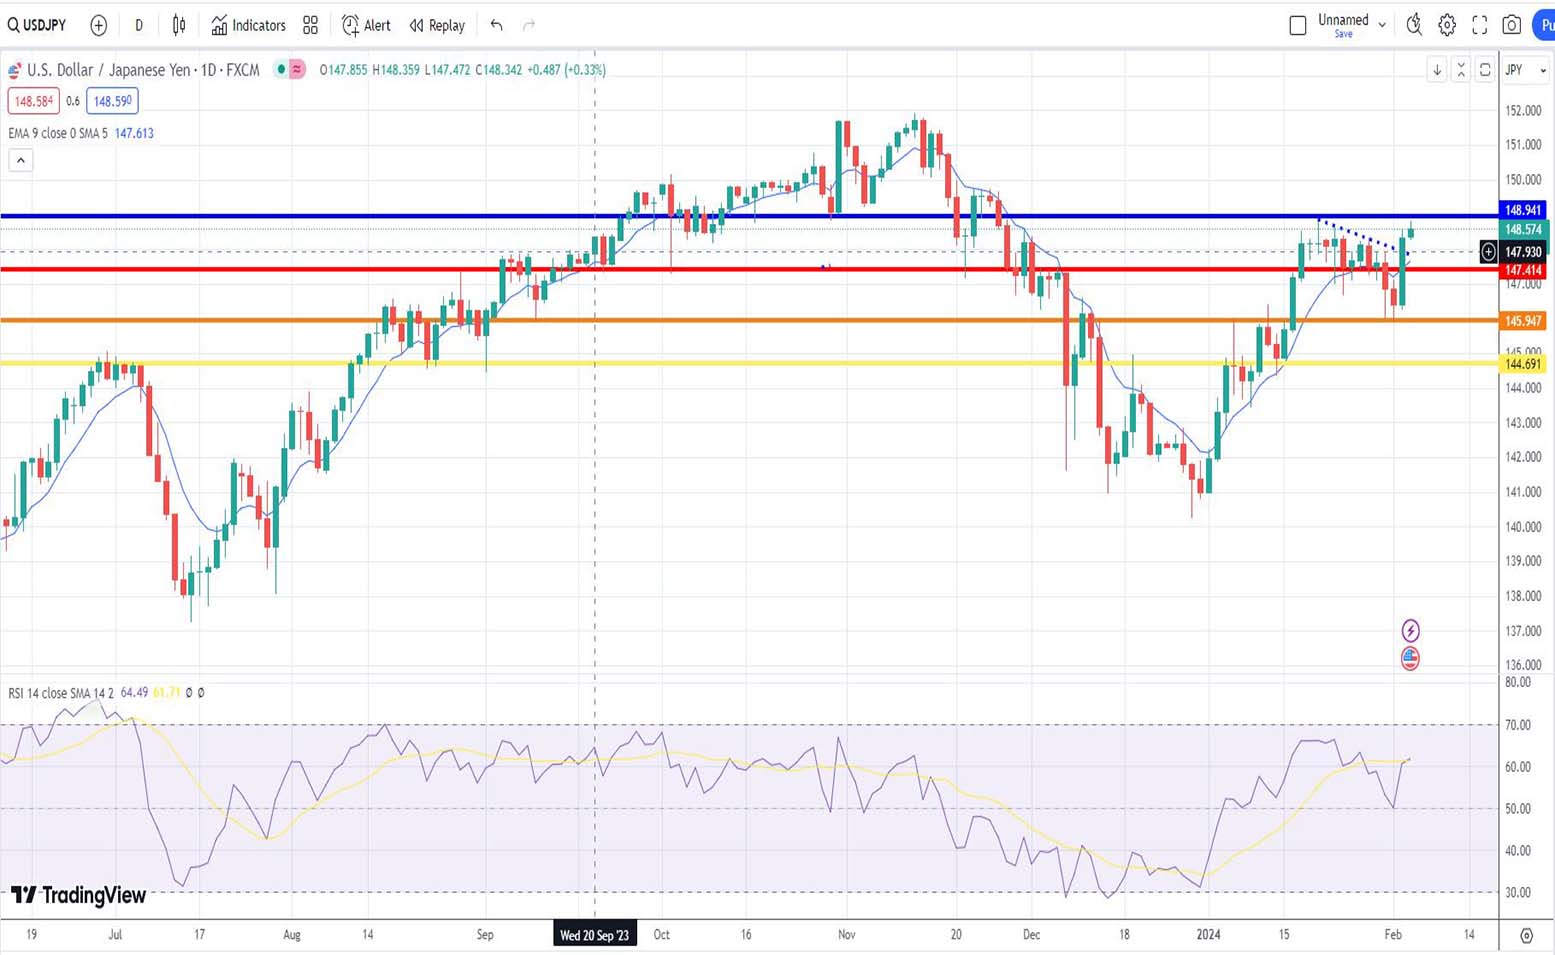This screenshot has height=955, width=1555.
Task: Click the USDJPY symbol search field
Action: [x=38, y=25]
